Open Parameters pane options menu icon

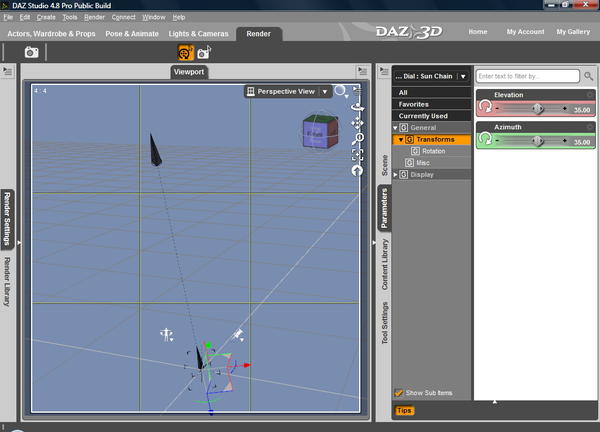(x=384, y=71)
